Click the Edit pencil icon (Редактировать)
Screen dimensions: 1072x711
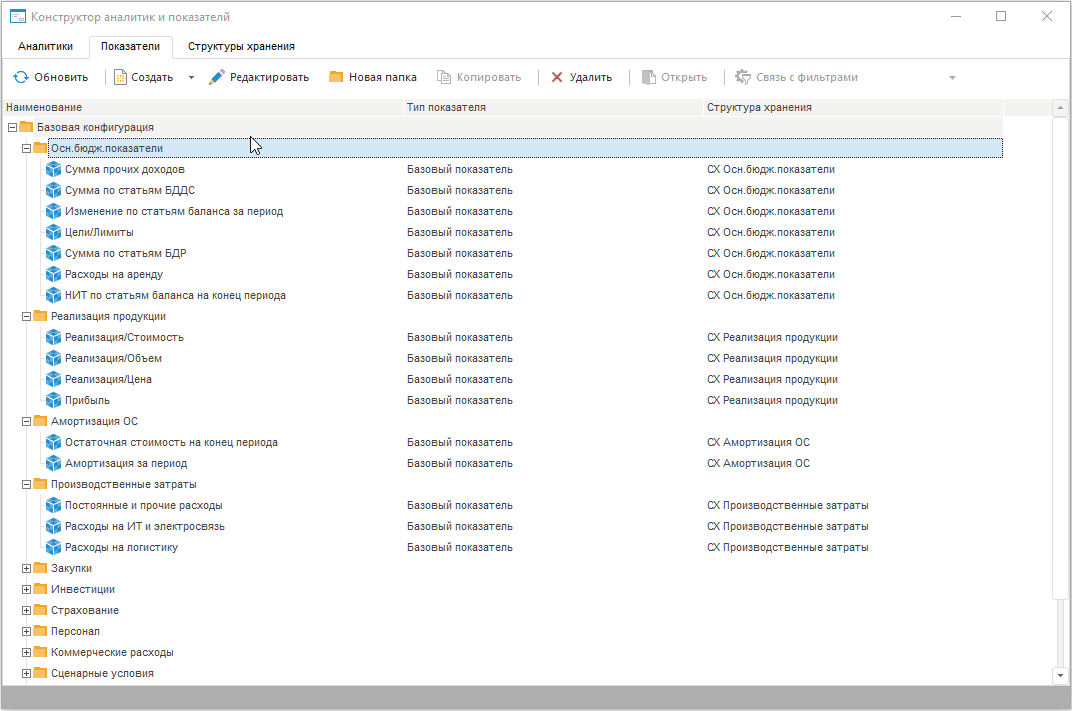click(217, 77)
